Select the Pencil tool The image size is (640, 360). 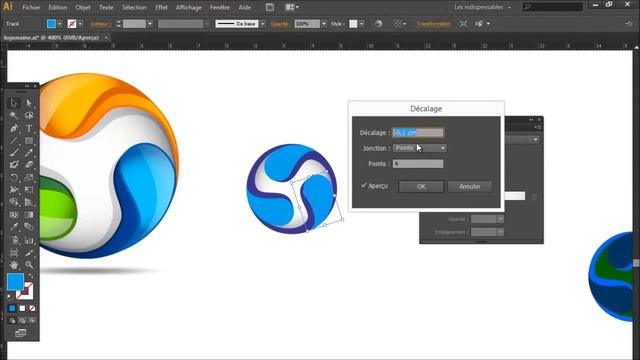click(29, 153)
